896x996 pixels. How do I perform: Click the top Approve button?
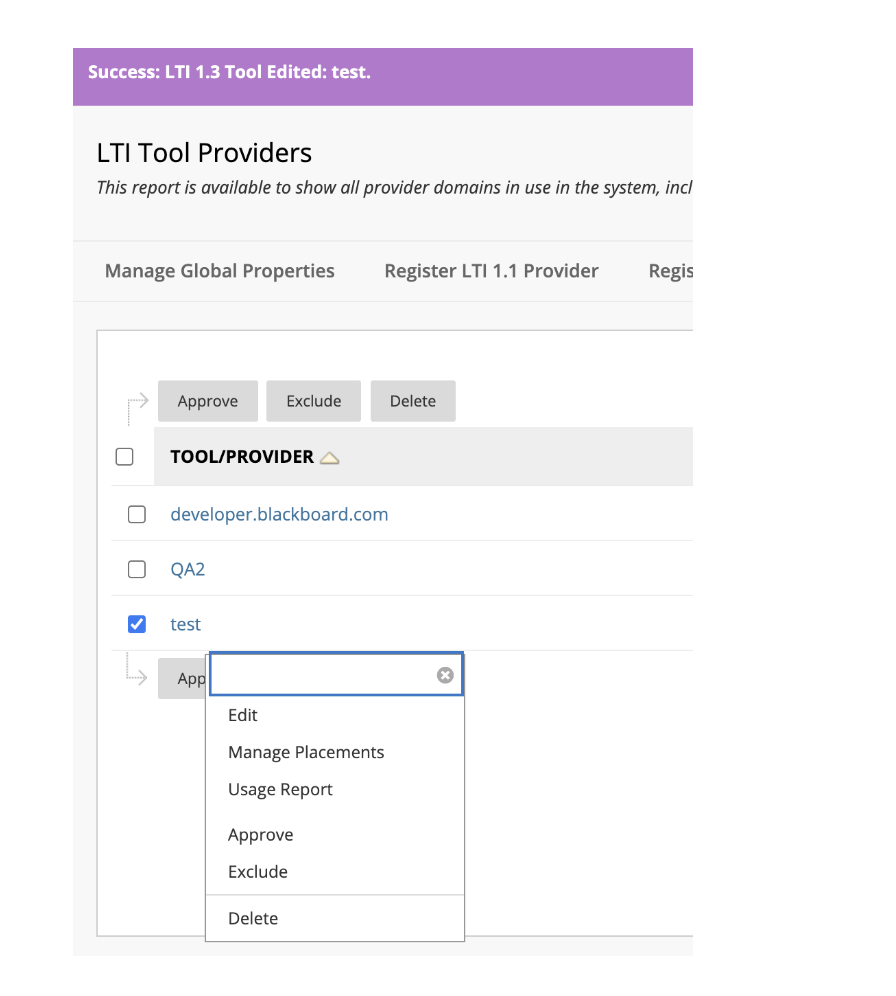click(x=208, y=401)
